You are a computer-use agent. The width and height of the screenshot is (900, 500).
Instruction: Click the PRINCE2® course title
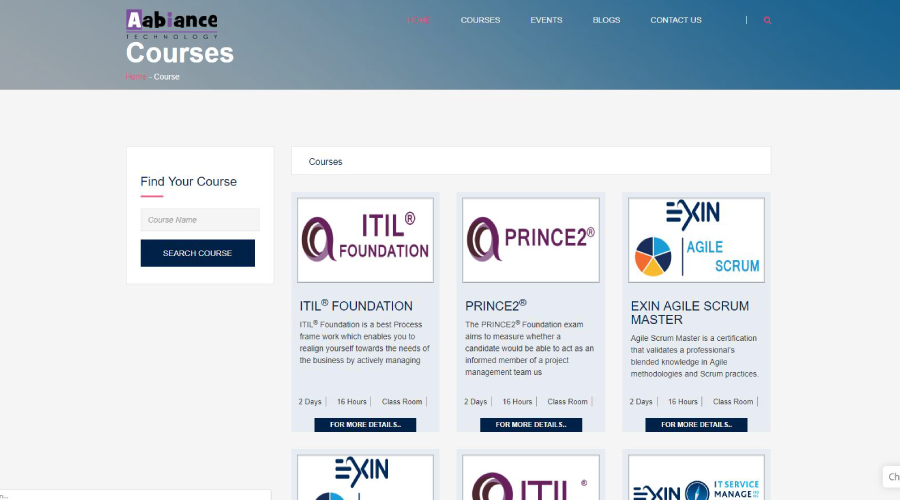tap(496, 305)
